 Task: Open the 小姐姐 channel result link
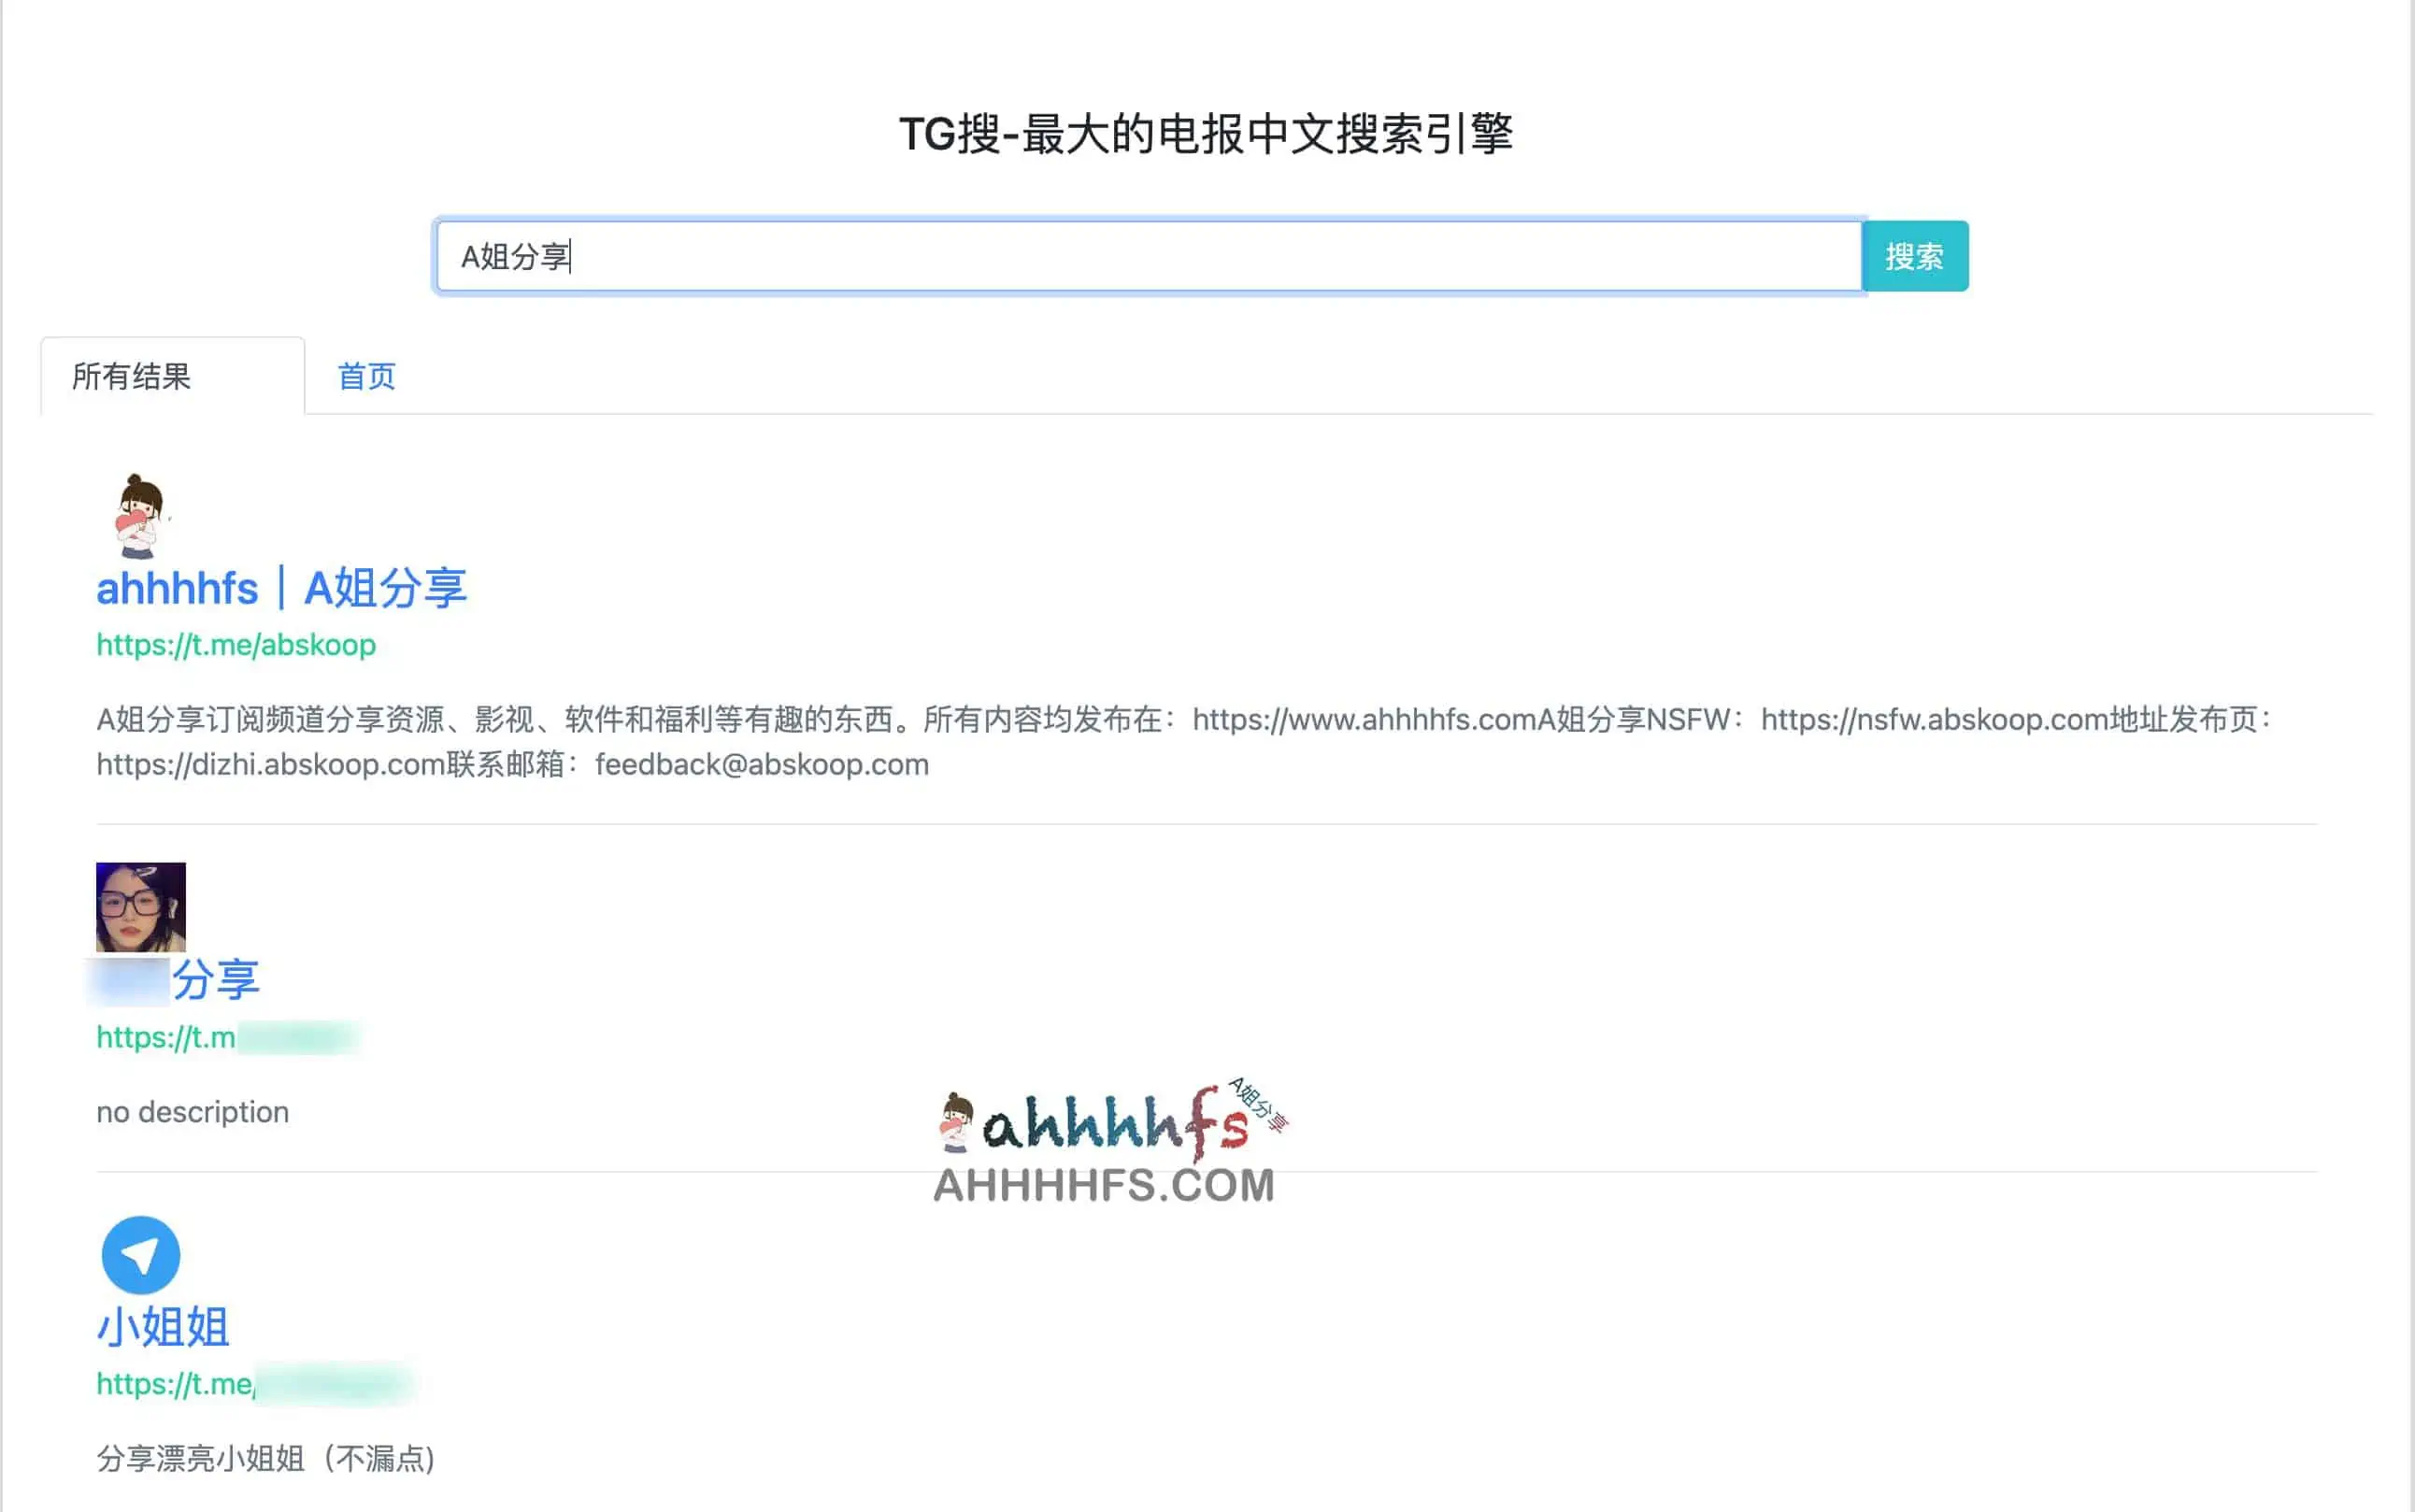163,1327
